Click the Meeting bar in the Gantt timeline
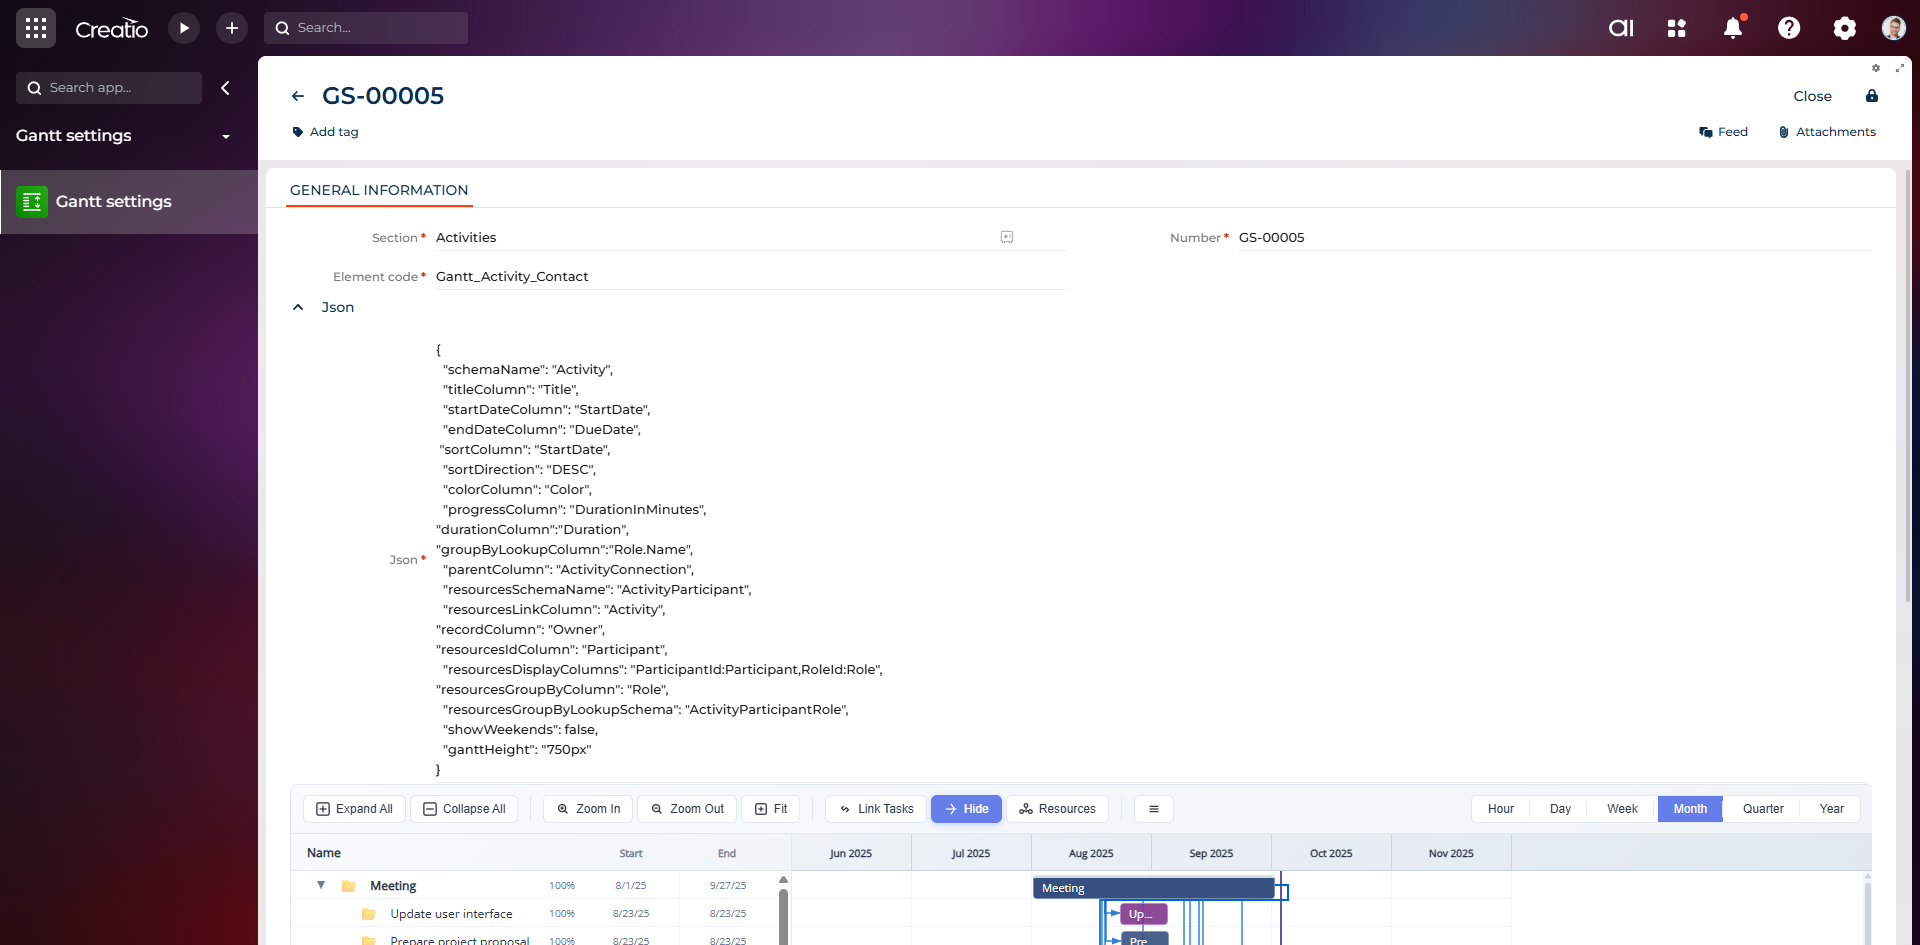 pos(1152,888)
